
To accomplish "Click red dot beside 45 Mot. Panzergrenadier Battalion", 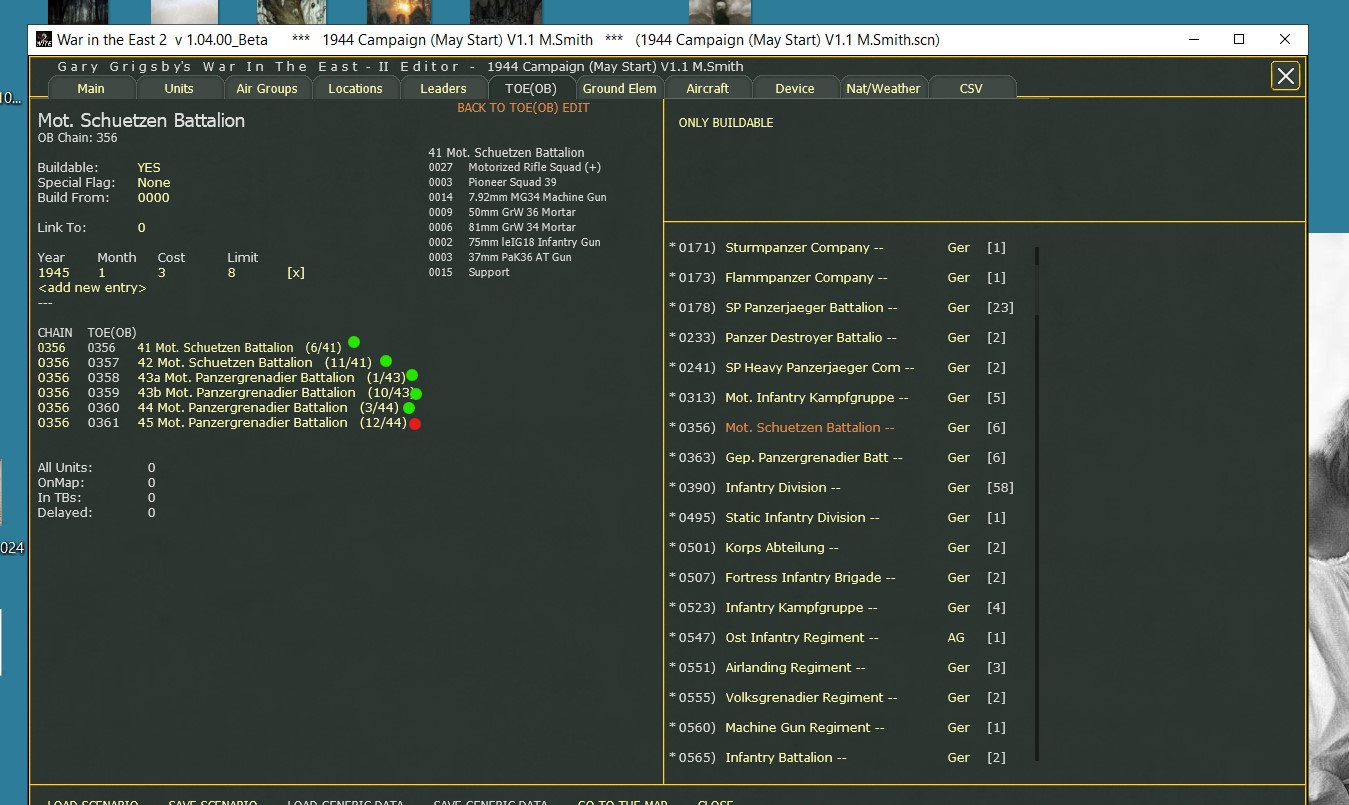I will (x=415, y=424).
